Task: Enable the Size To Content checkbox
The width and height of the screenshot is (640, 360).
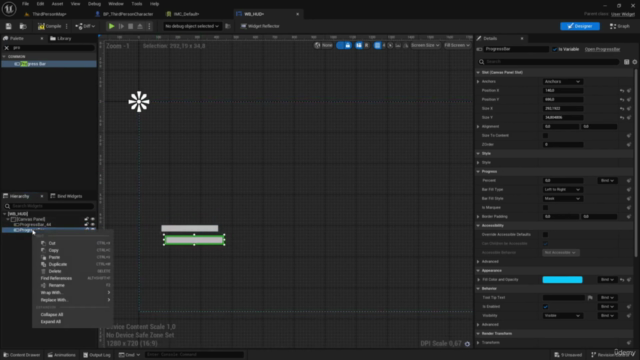Action: pos(545,136)
